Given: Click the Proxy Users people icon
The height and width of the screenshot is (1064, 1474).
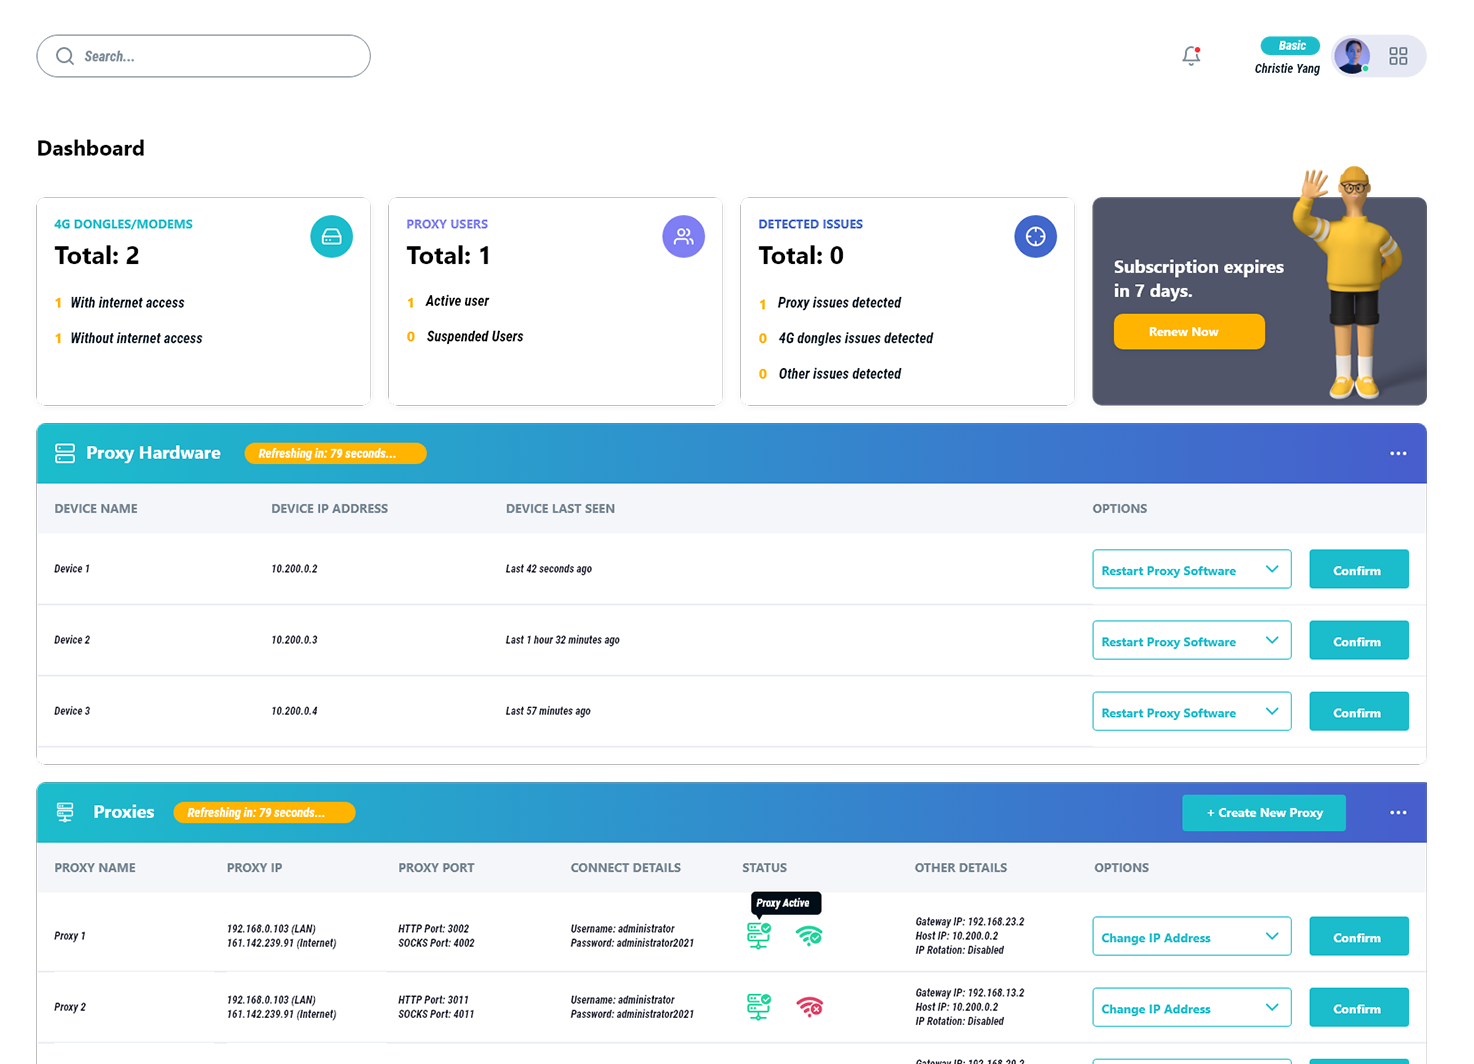Looking at the screenshot, I should (x=683, y=237).
